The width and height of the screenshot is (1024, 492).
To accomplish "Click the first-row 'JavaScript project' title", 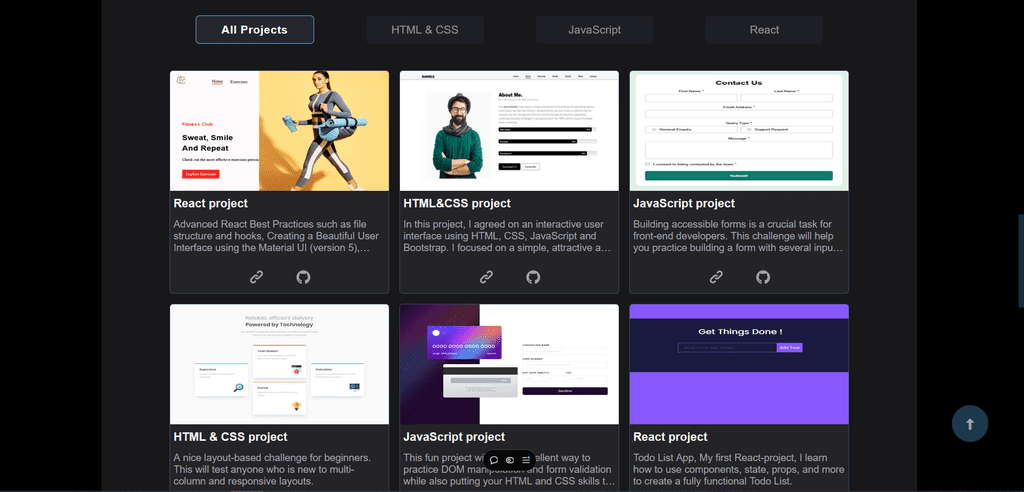I will point(684,203).
